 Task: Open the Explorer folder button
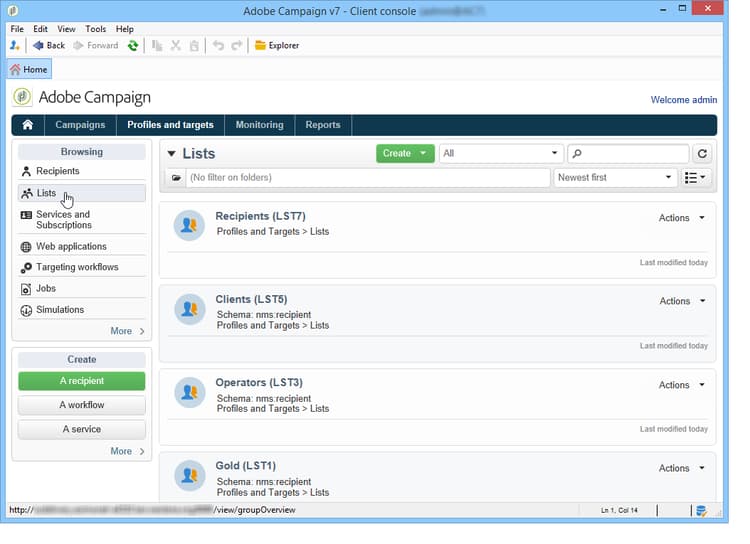[277, 45]
